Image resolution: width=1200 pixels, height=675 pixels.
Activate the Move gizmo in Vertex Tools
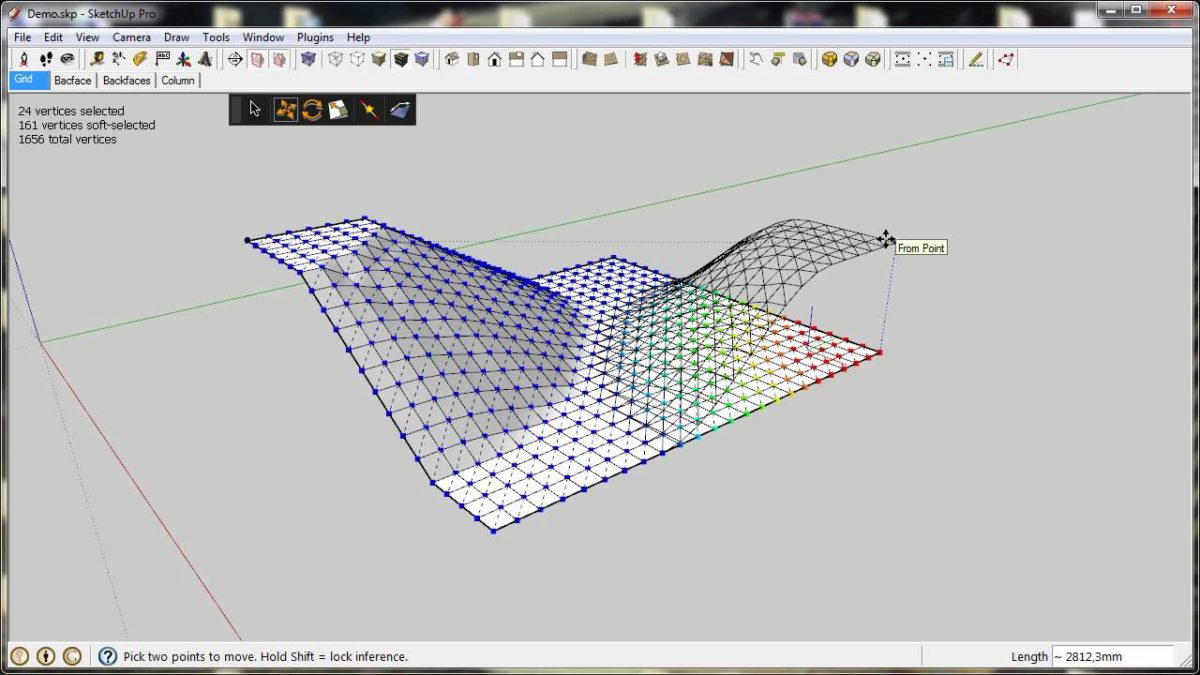(x=287, y=110)
